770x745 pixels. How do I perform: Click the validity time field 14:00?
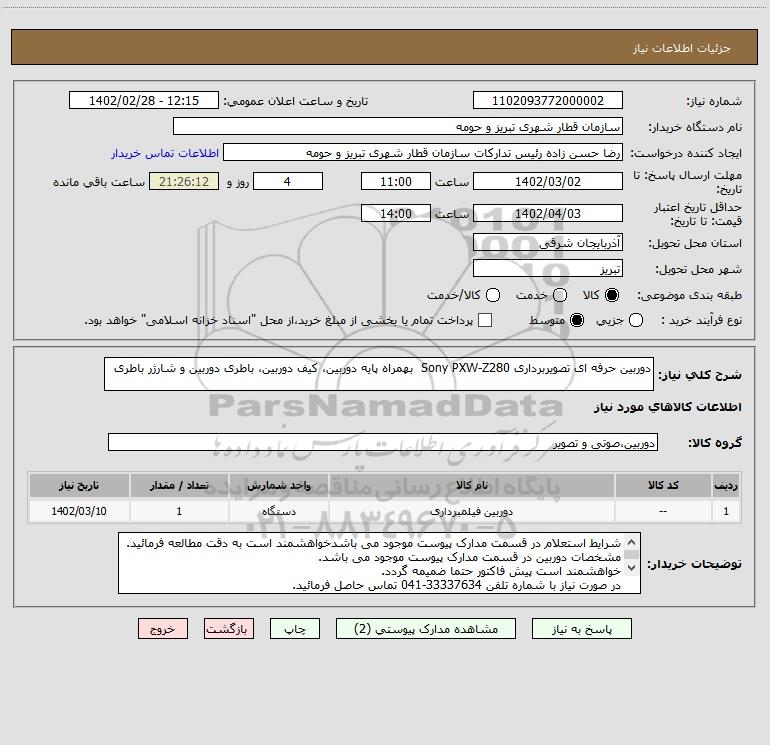(x=396, y=213)
